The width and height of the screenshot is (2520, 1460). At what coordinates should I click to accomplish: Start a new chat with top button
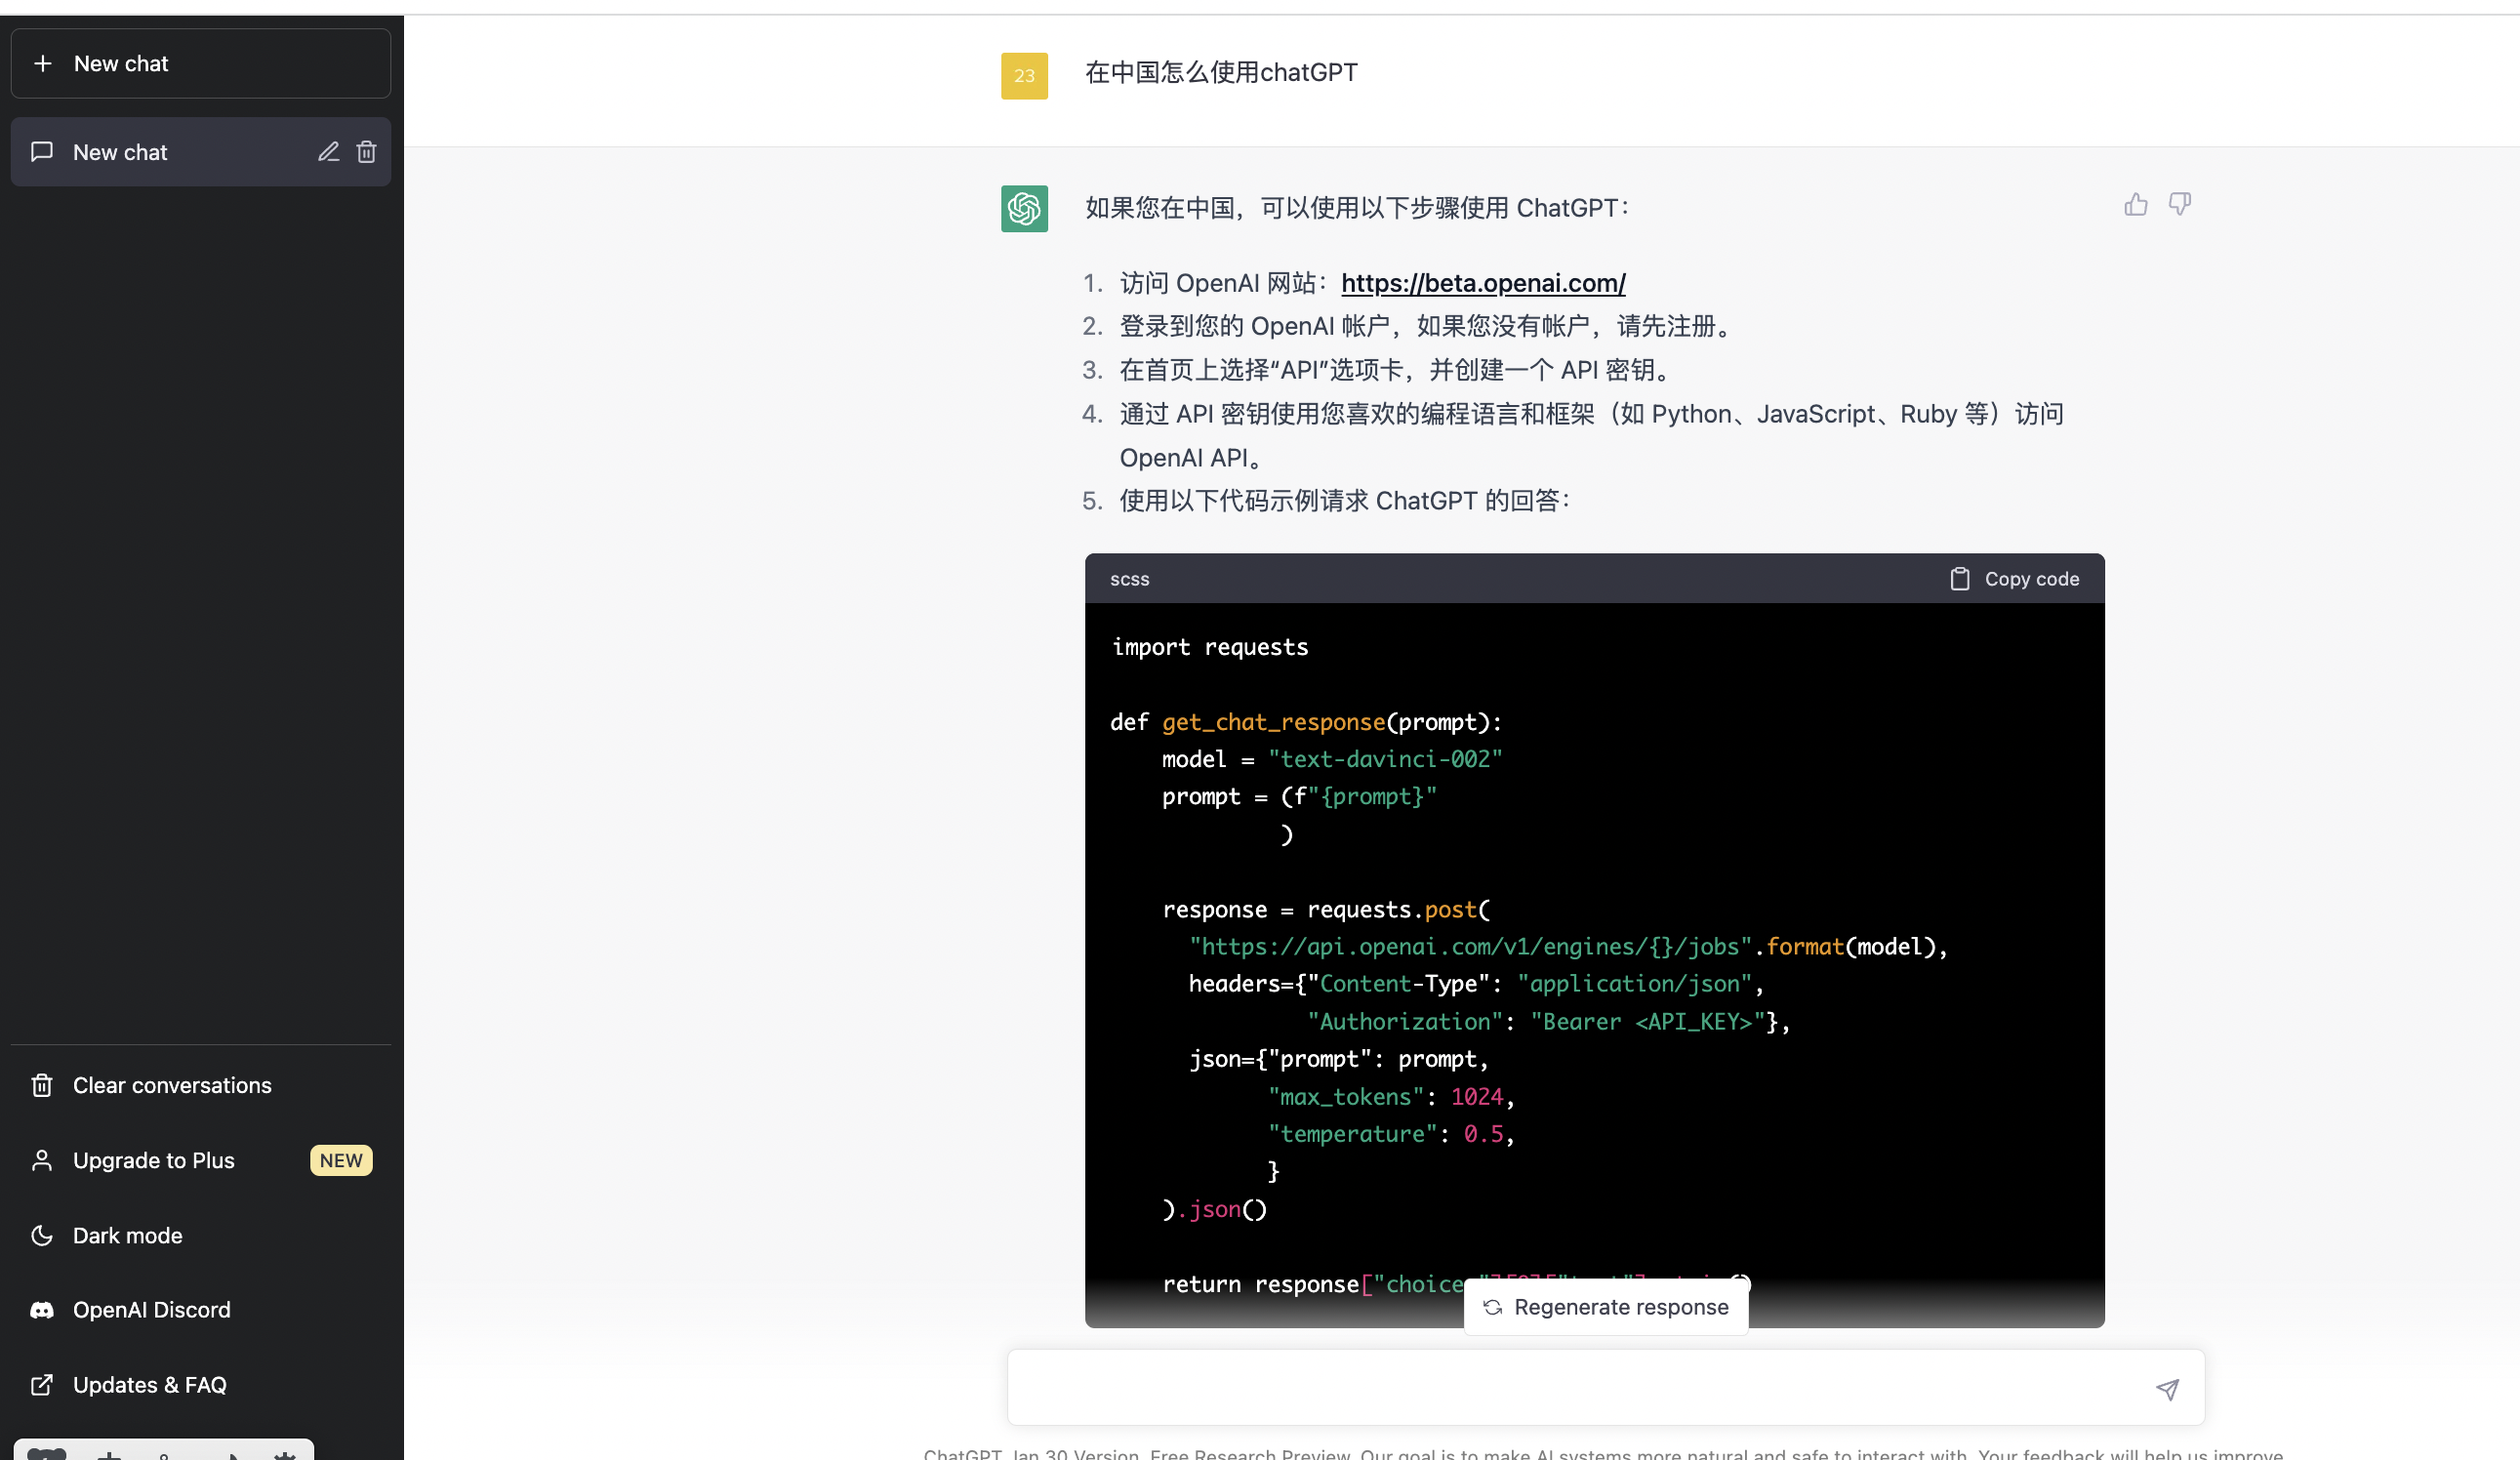tap(200, 63)
